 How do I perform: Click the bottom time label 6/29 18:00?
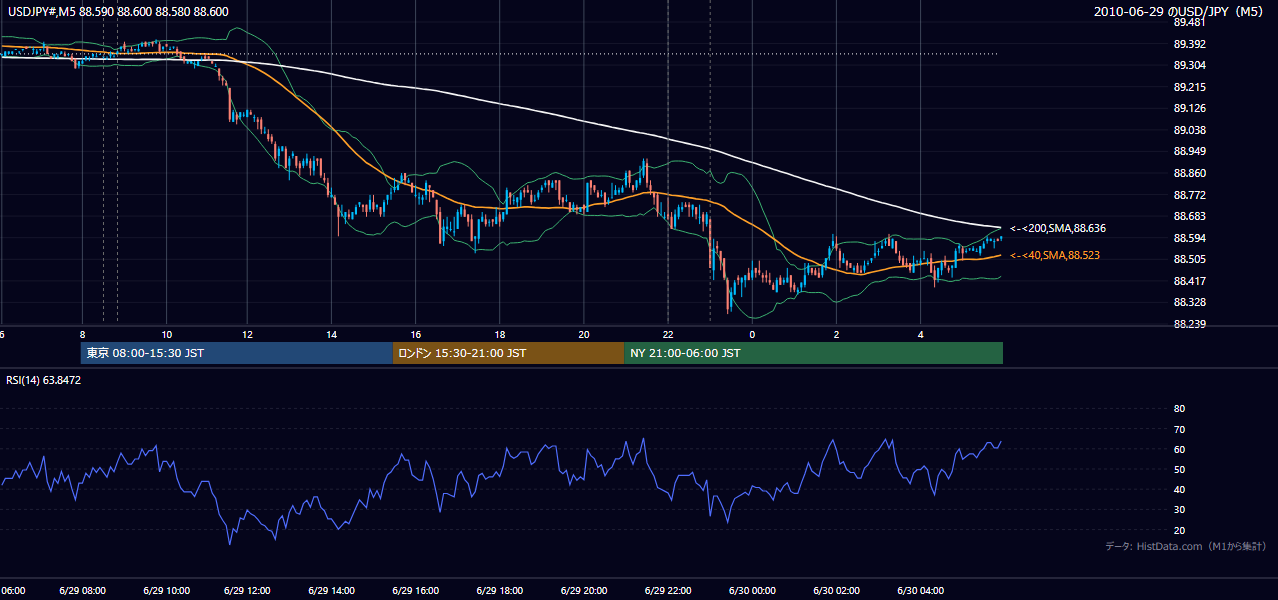click(x=501, y=591)
